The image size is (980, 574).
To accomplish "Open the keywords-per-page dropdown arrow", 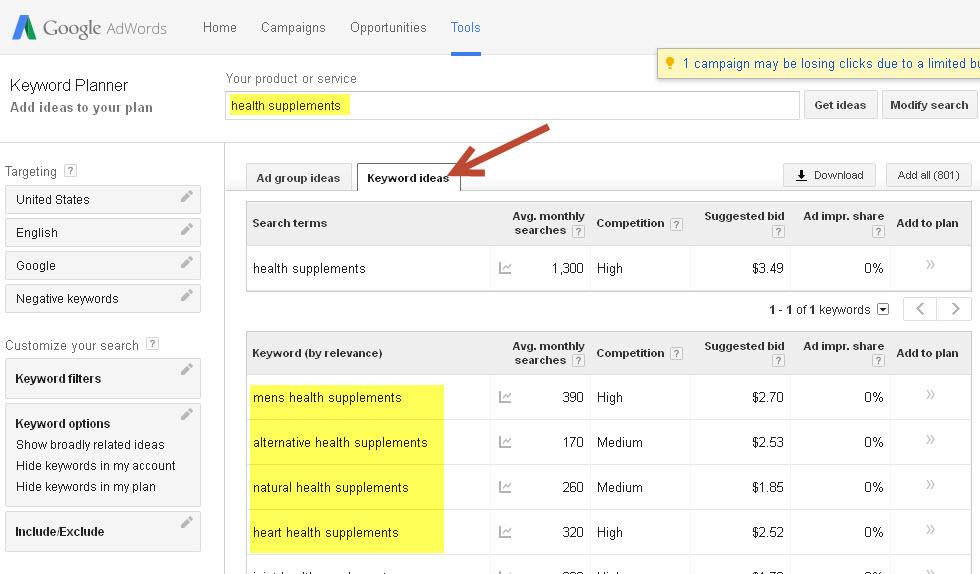I will (883, 309).
